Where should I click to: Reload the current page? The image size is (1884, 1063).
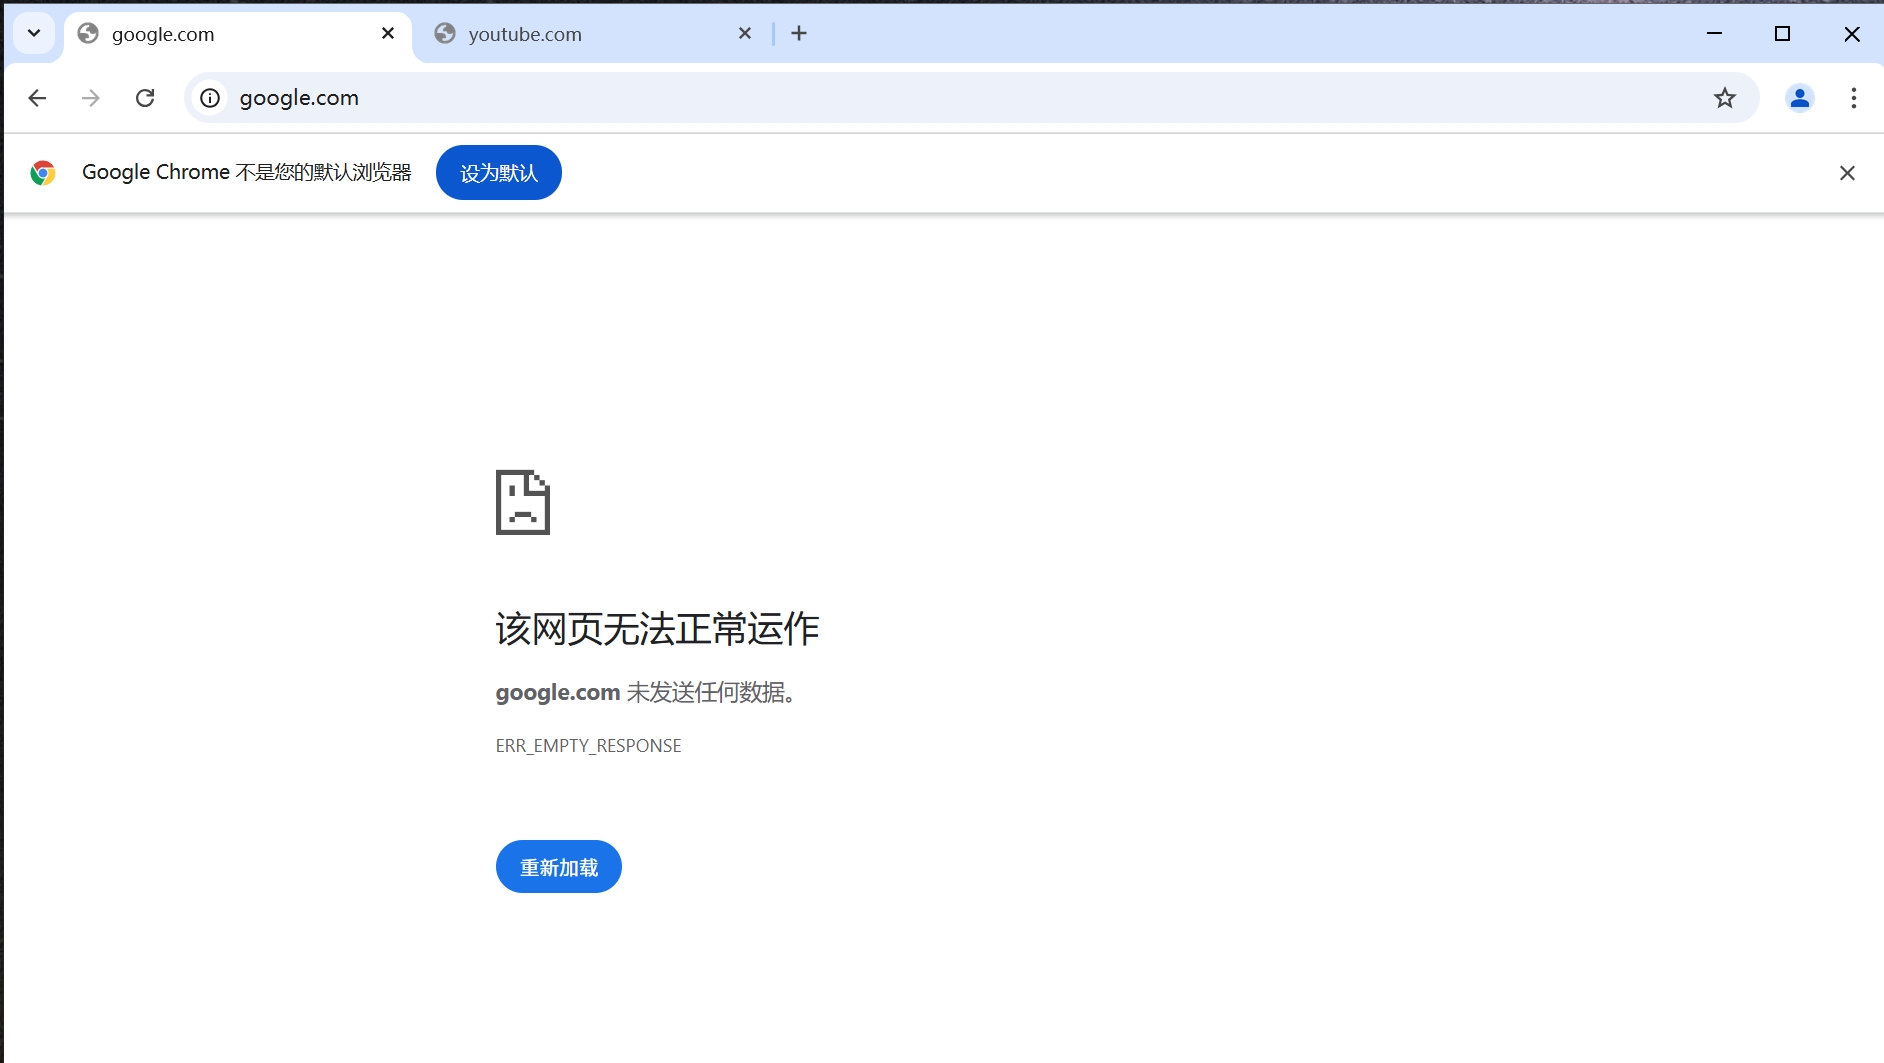coord(145,98)
